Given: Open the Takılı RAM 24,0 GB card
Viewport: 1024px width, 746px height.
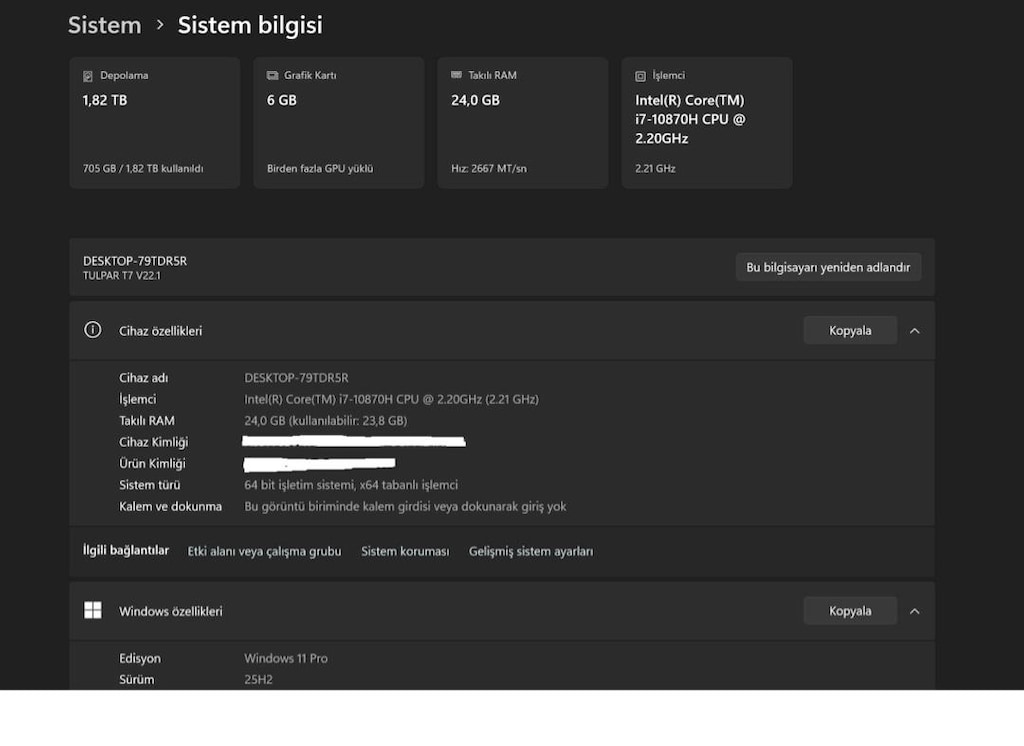Looking at the screenshot, I should [523, 123].
